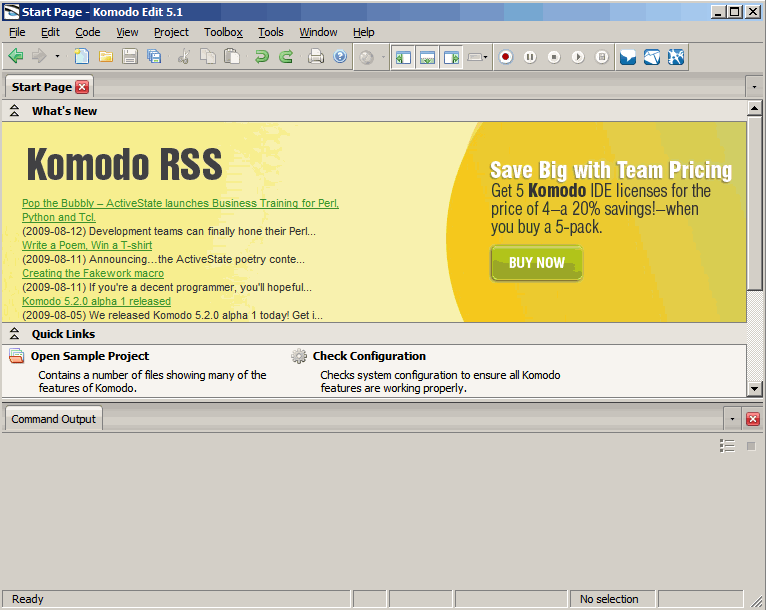766x610 pixels.
Task: Open the Code menu
Action: pyautogui.click(x=87, y=32)
